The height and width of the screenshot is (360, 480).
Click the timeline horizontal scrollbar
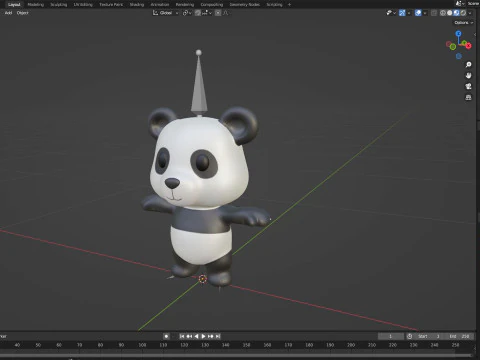(237, 356)
